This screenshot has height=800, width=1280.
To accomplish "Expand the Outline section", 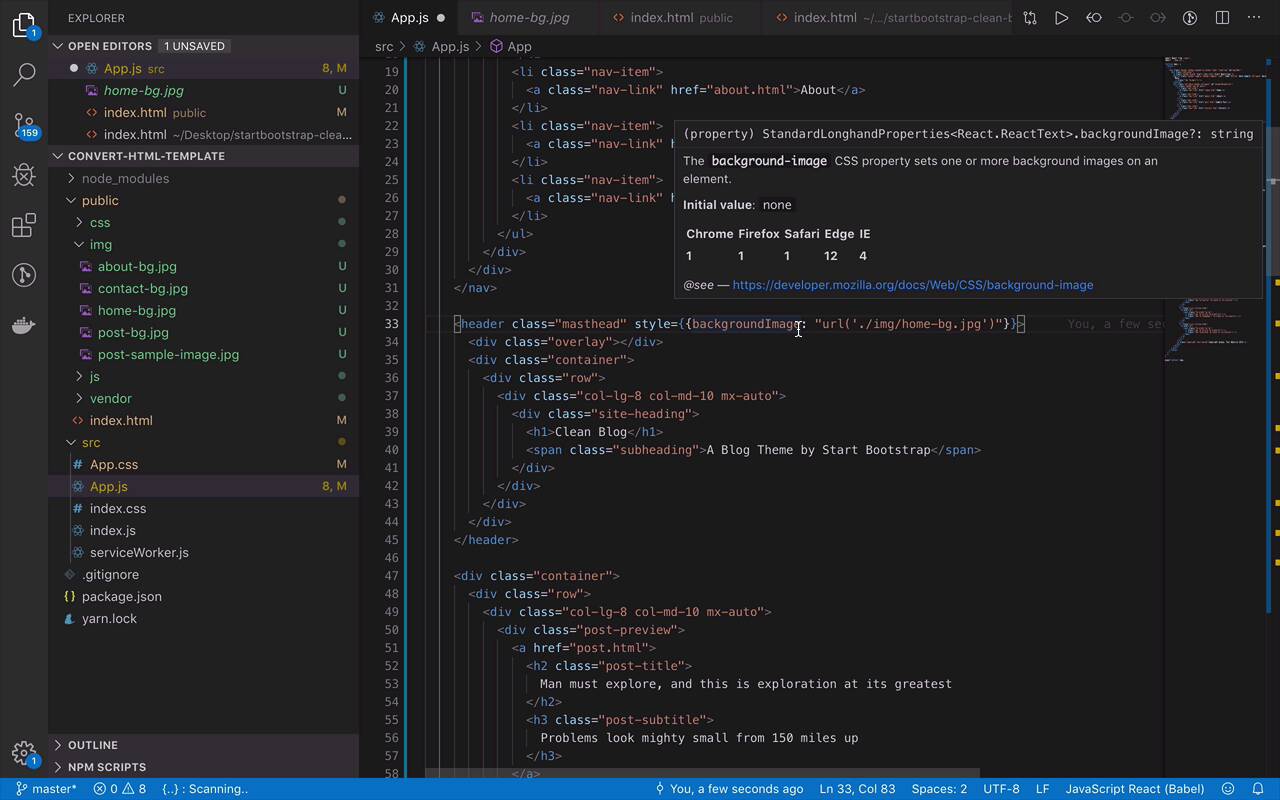I will pyautogui.click(x=204, y=745).
